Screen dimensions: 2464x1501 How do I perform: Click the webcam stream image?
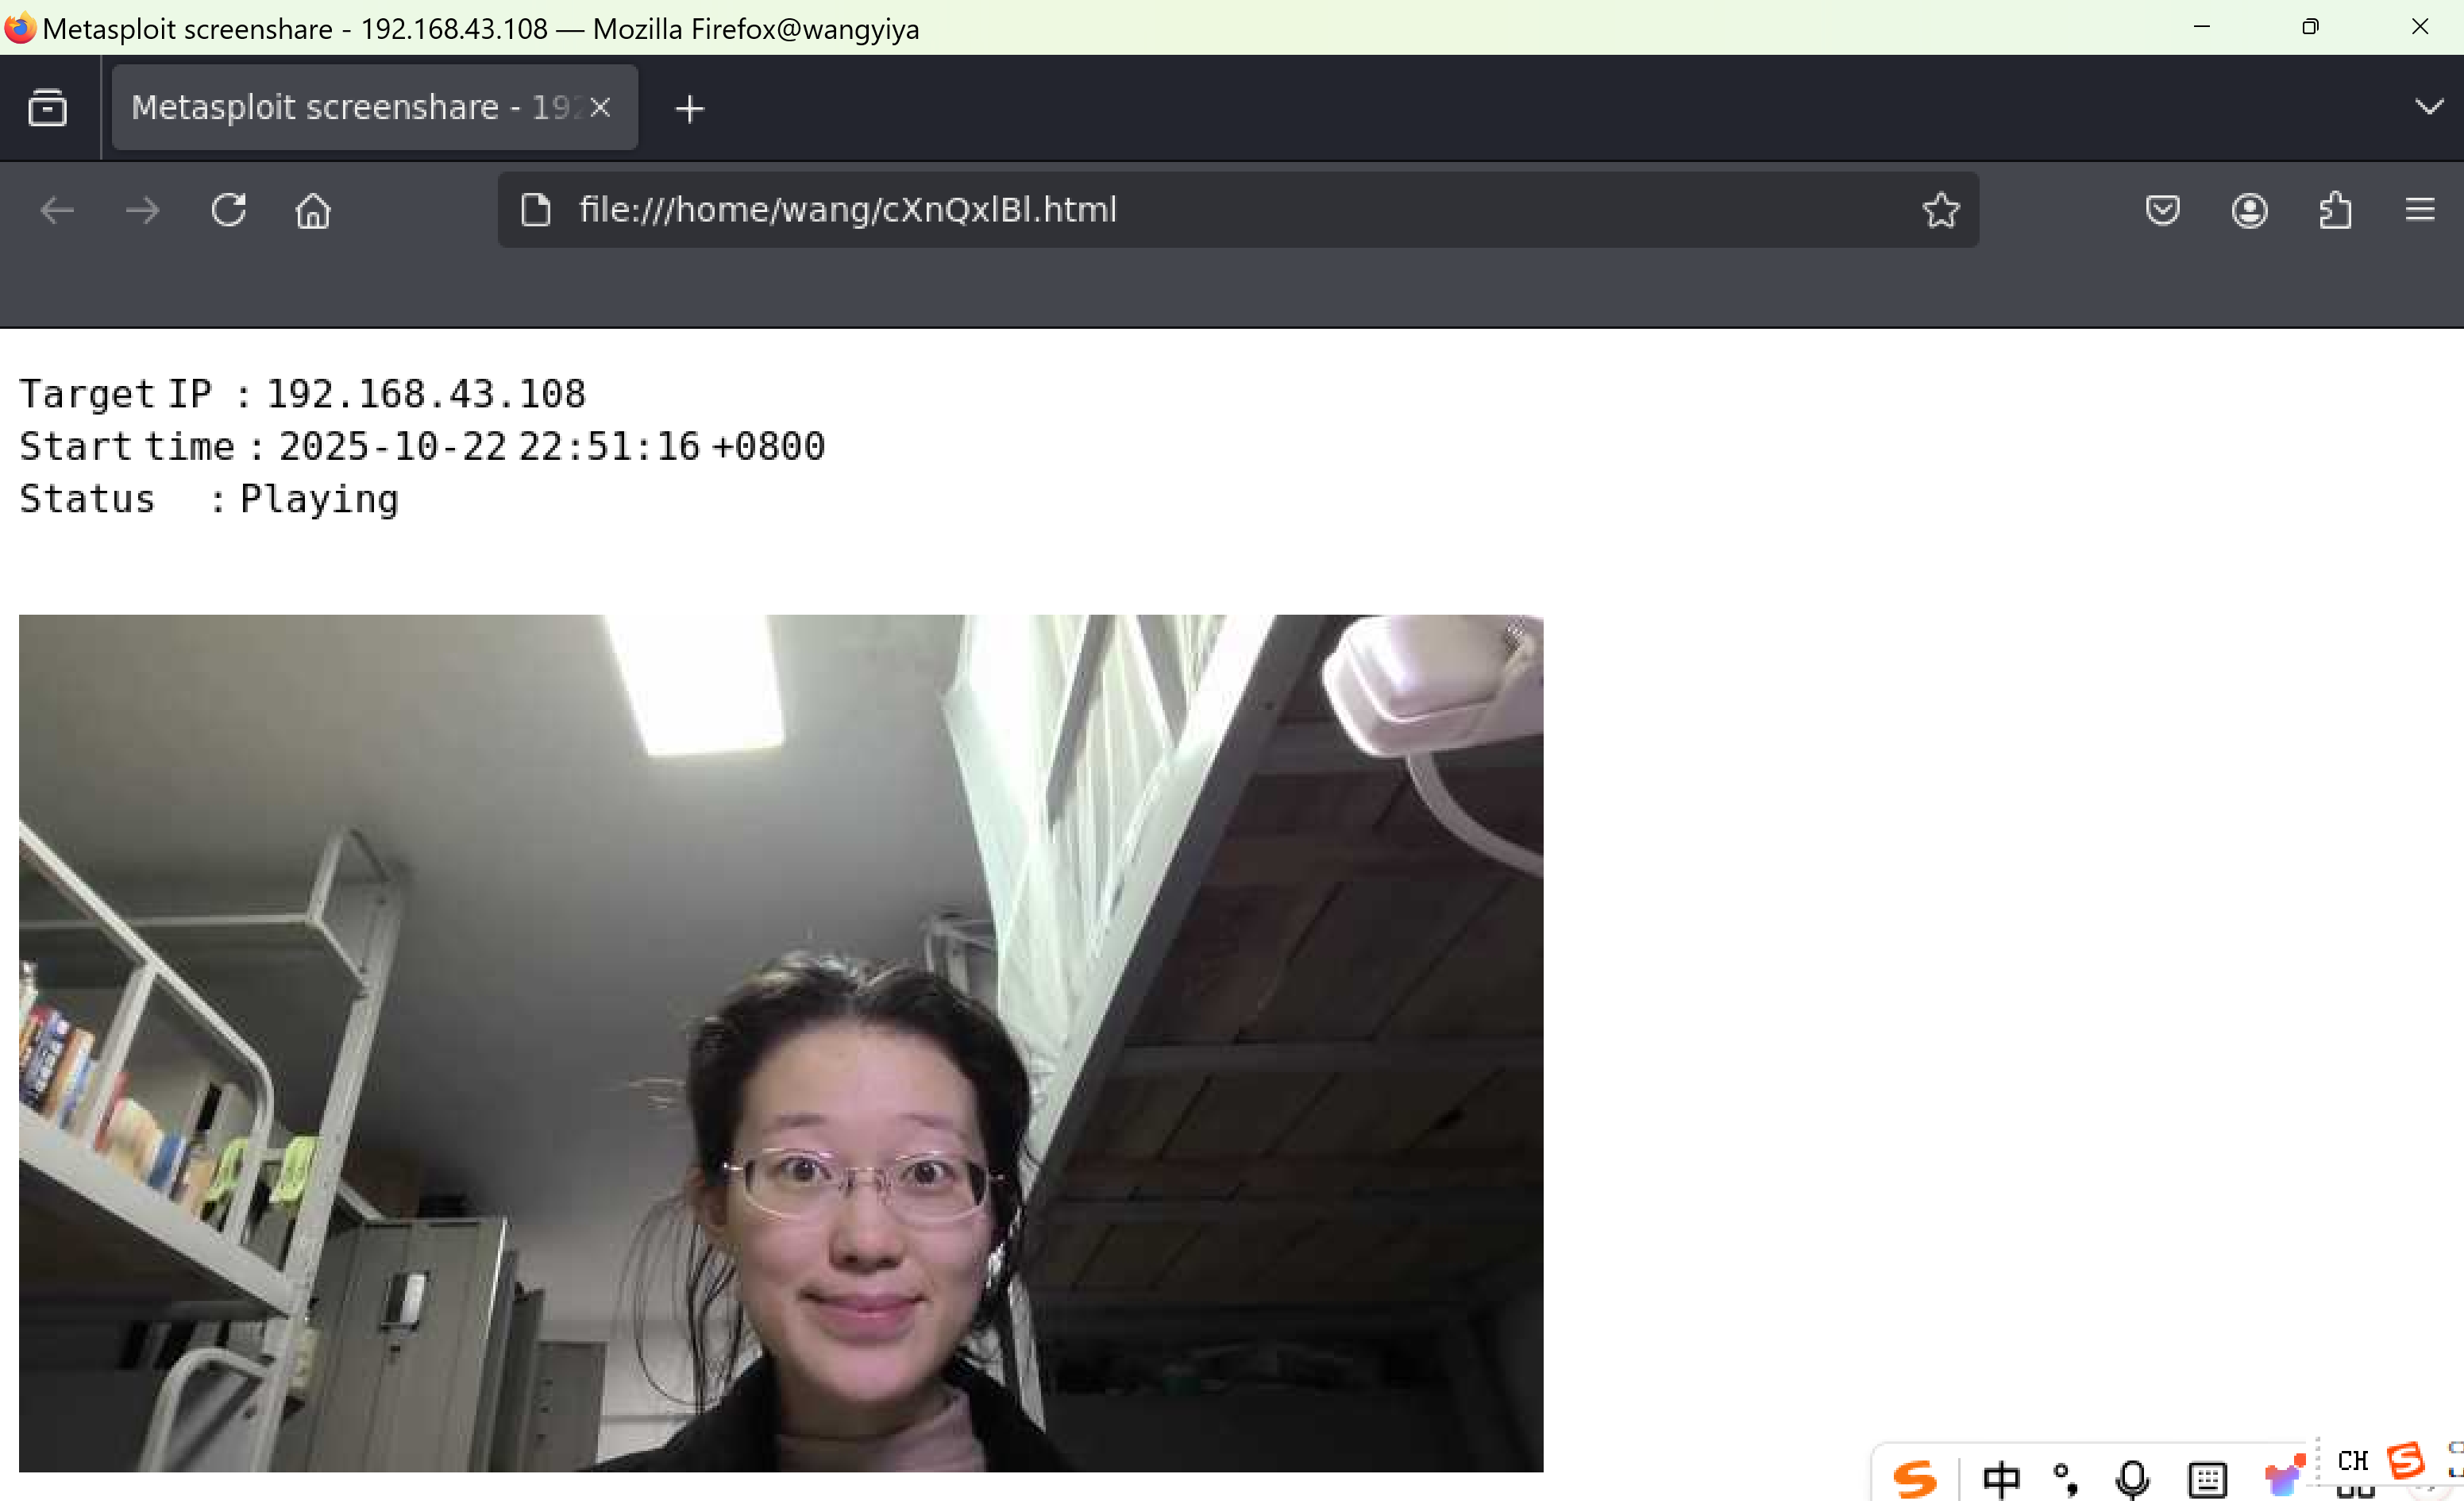coord(780,1042)
